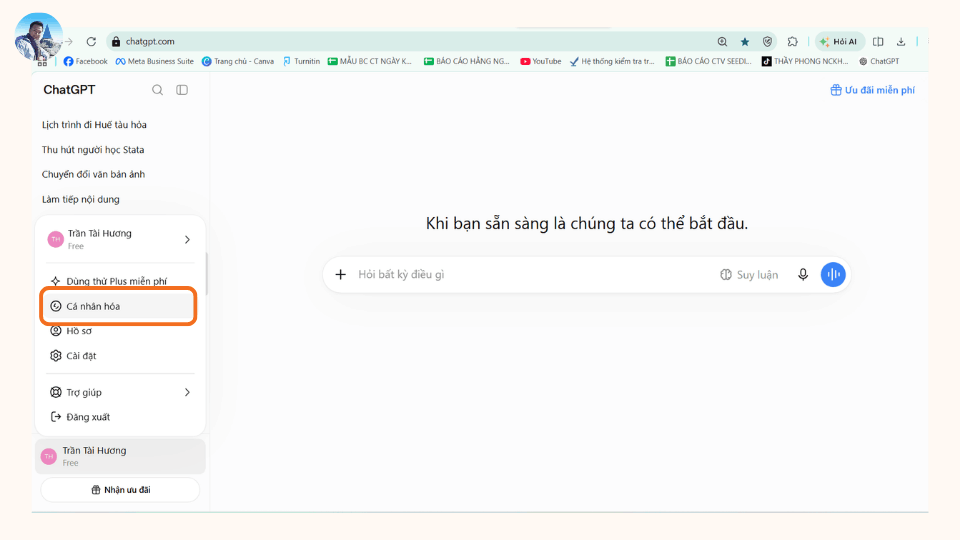This screenshot has height=540, width=960.
Task: Open chat Chuyển đổi văn bản ảnh
Action: click(x=93, y=174)
